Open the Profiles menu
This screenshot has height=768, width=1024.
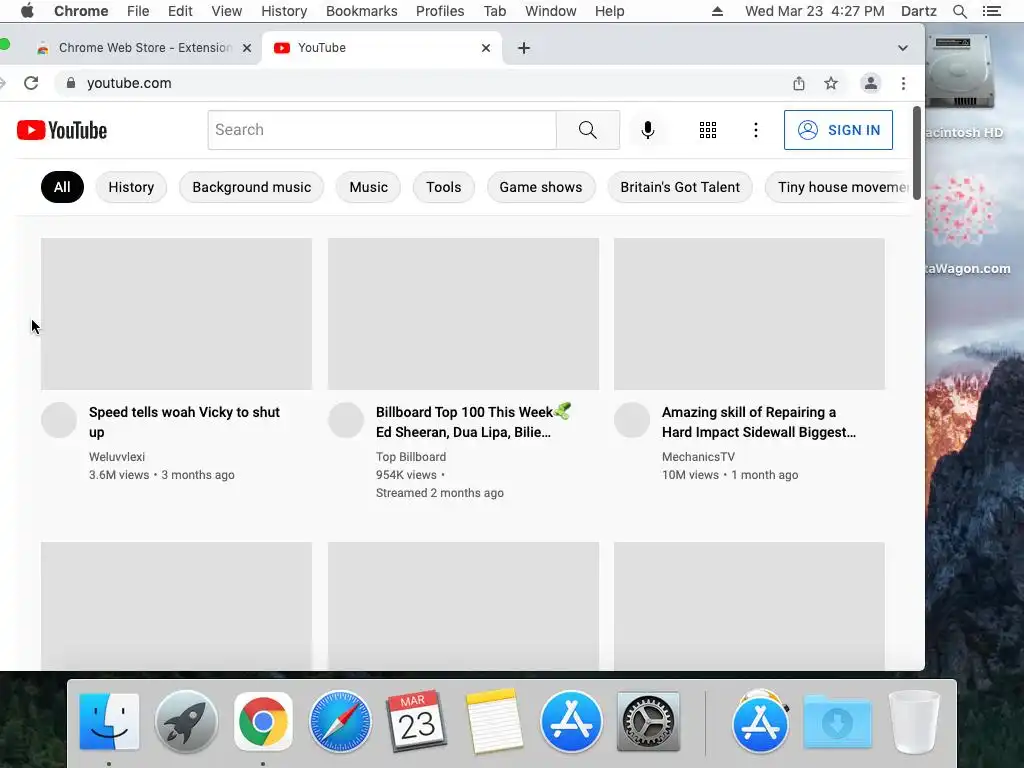[440, 11]
